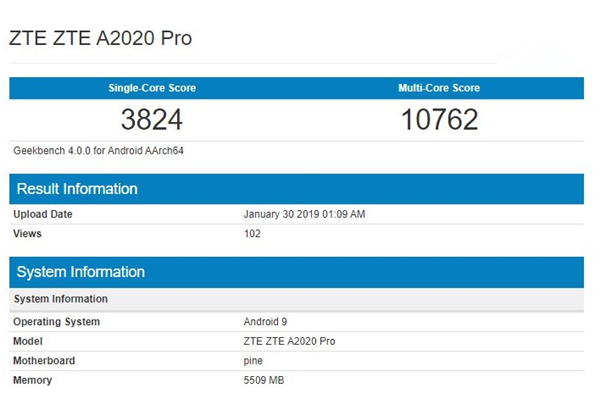Select the Motherboard row label
The image size is (600, 404).
tap(44, 361)
